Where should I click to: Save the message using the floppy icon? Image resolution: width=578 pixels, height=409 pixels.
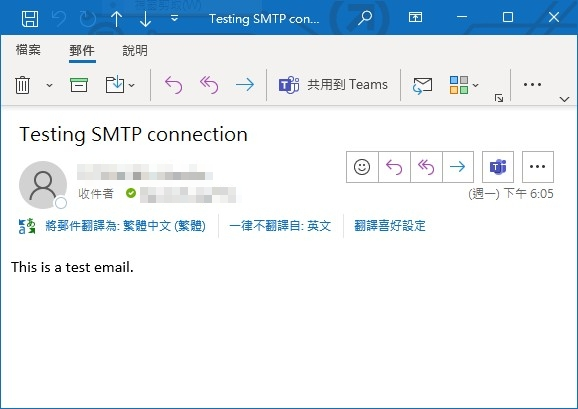point(30,18)
